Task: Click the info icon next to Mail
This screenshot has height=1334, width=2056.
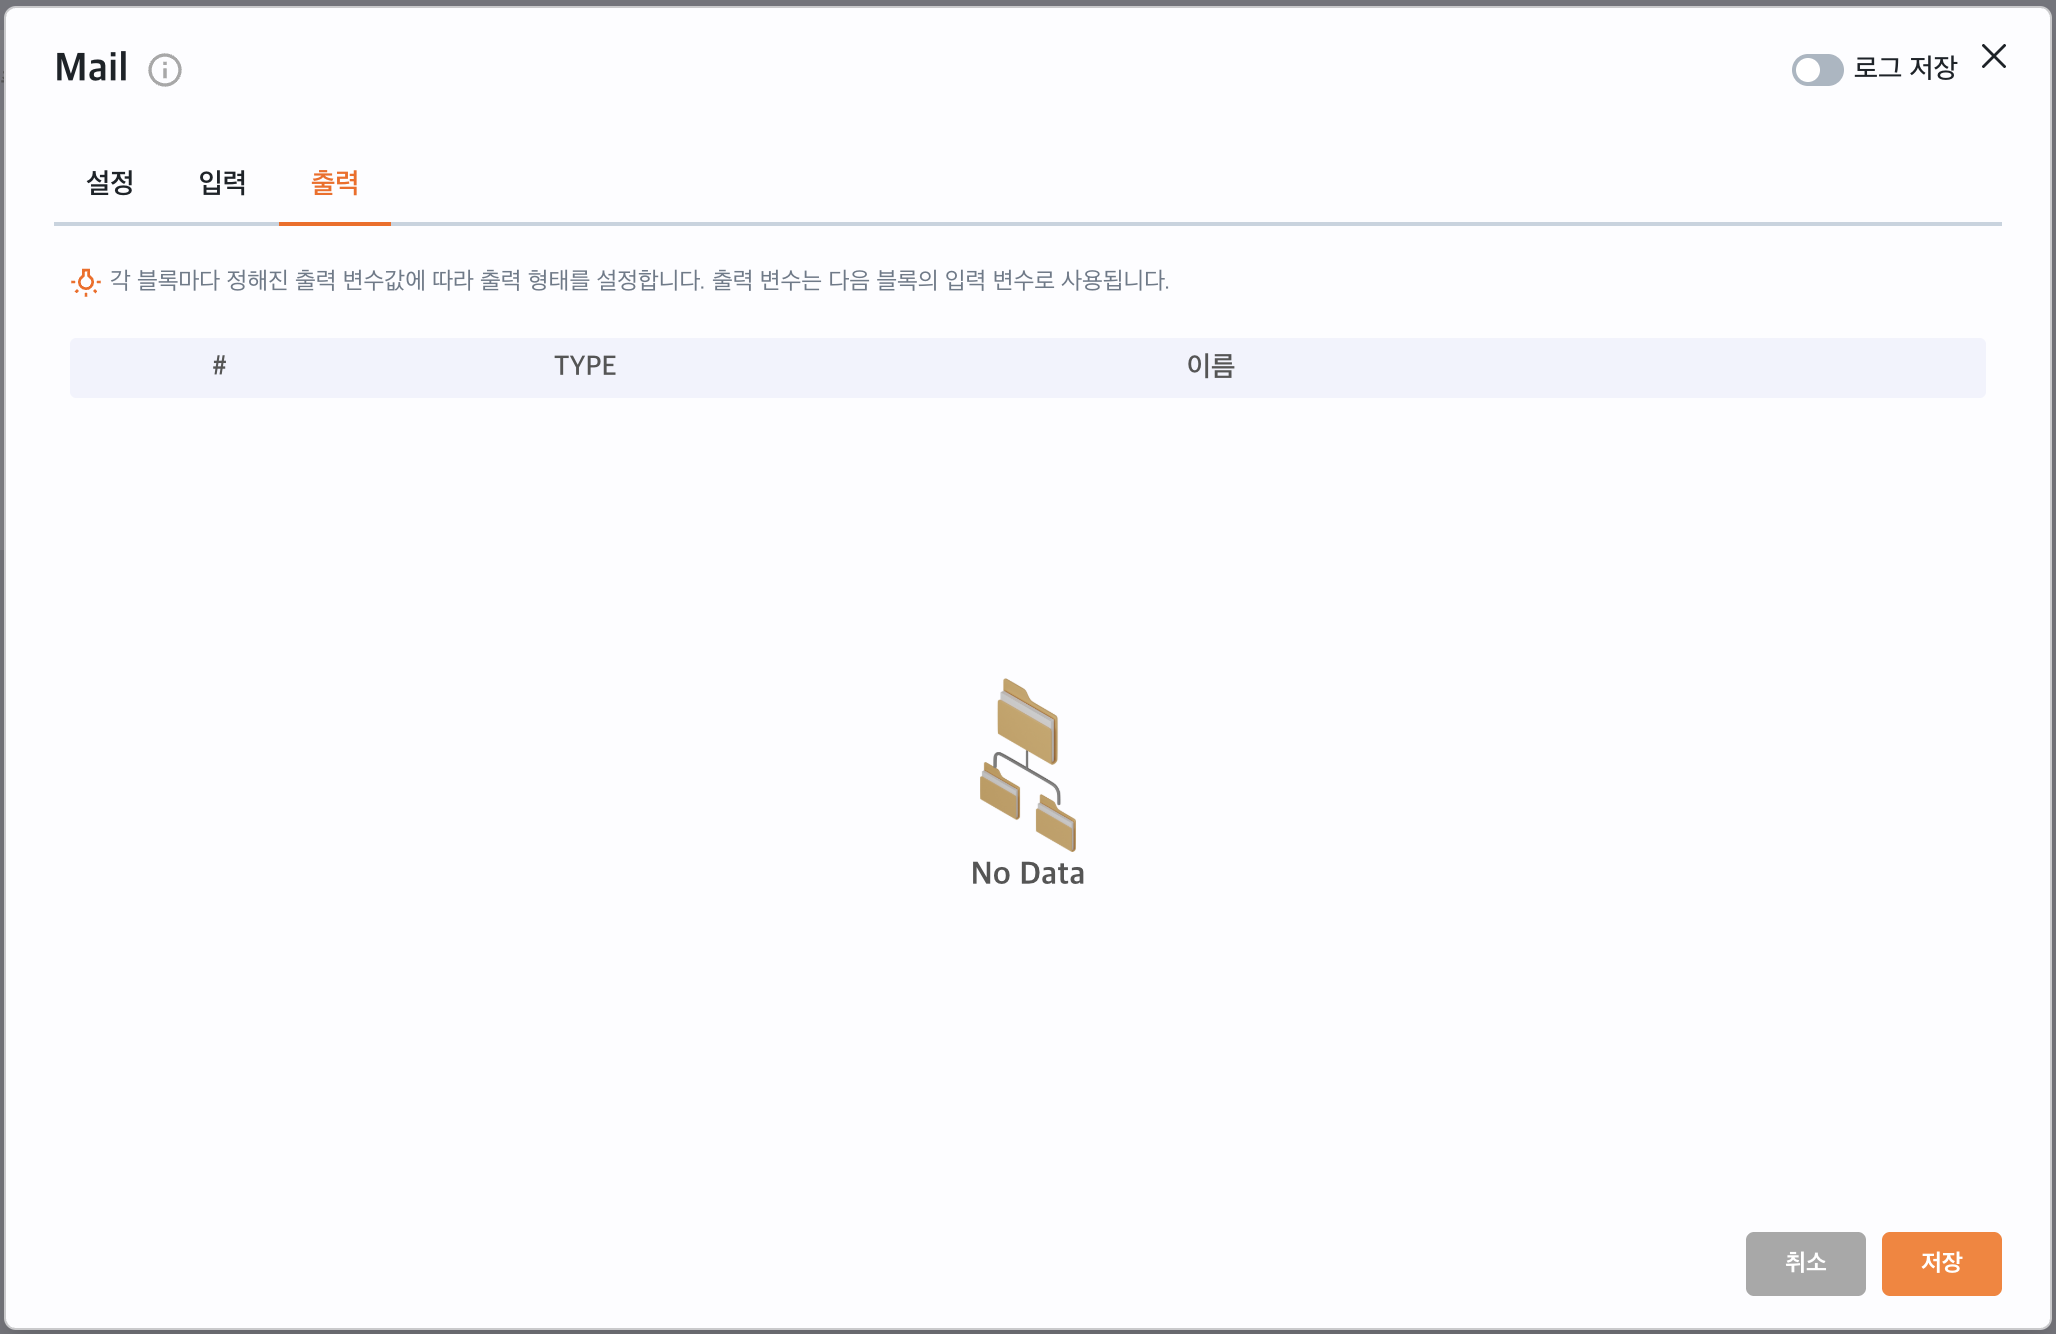Action: coord(165,70)
